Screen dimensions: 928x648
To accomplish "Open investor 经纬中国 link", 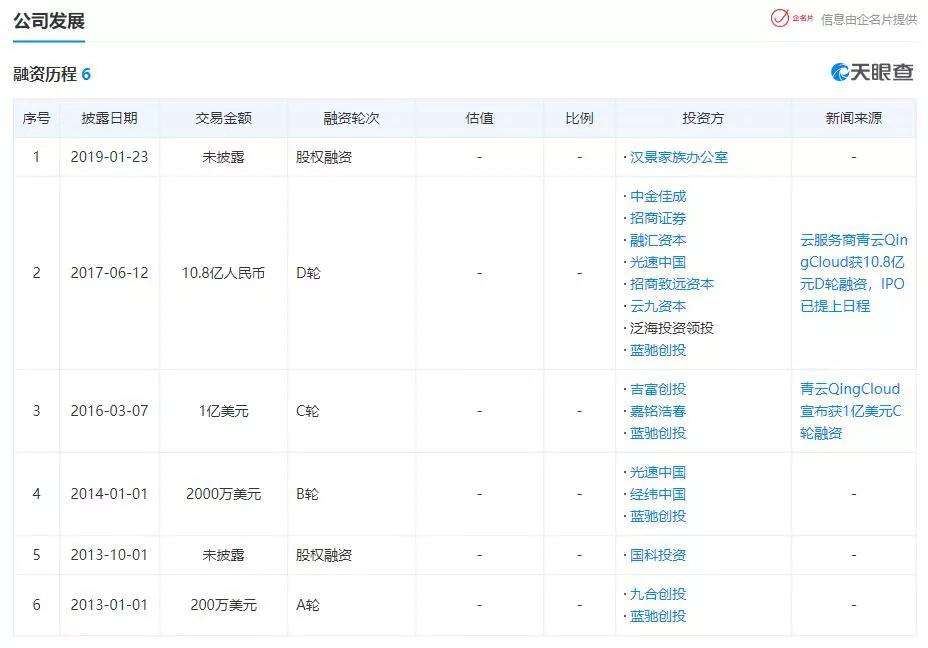I will point(658,494).
